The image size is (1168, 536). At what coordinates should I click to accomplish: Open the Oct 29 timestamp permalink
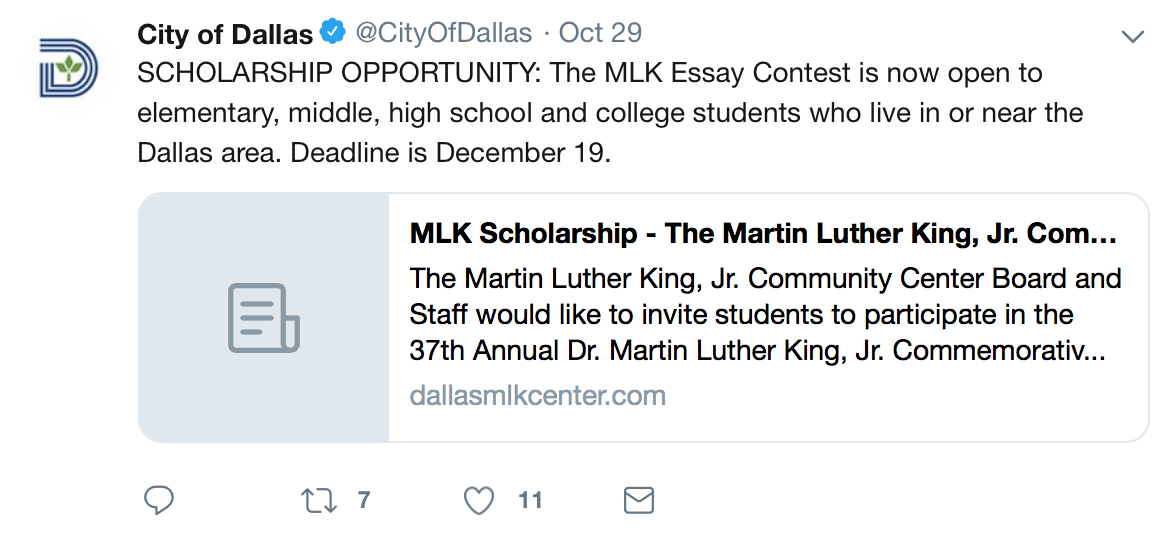coord(600,33)
